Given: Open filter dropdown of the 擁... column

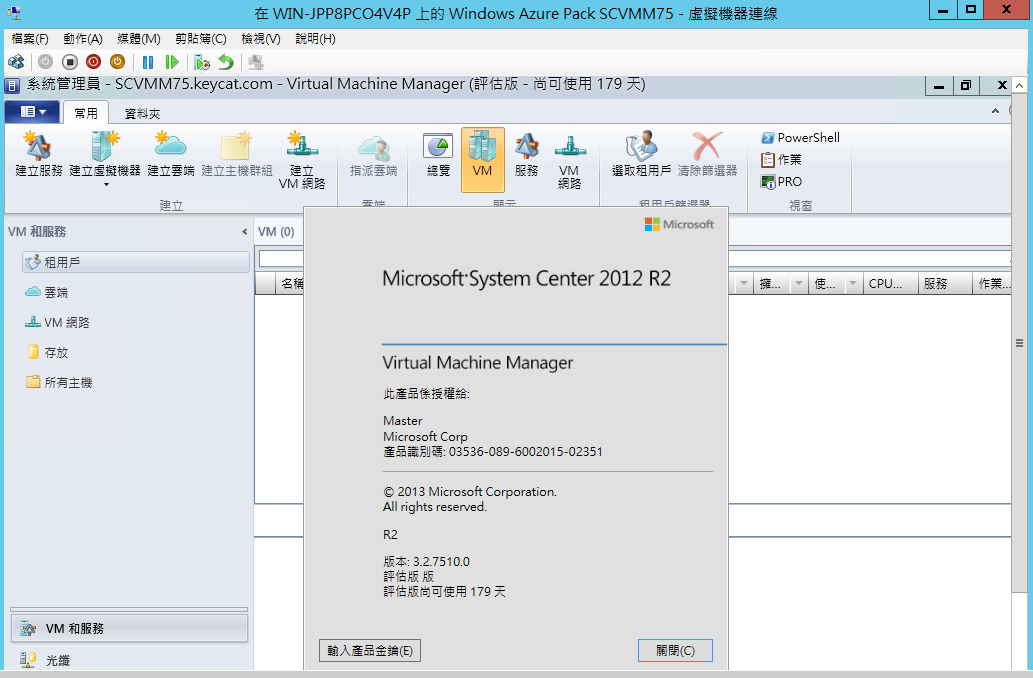Looking at the screenshot, I should click(x=798, y=284).
